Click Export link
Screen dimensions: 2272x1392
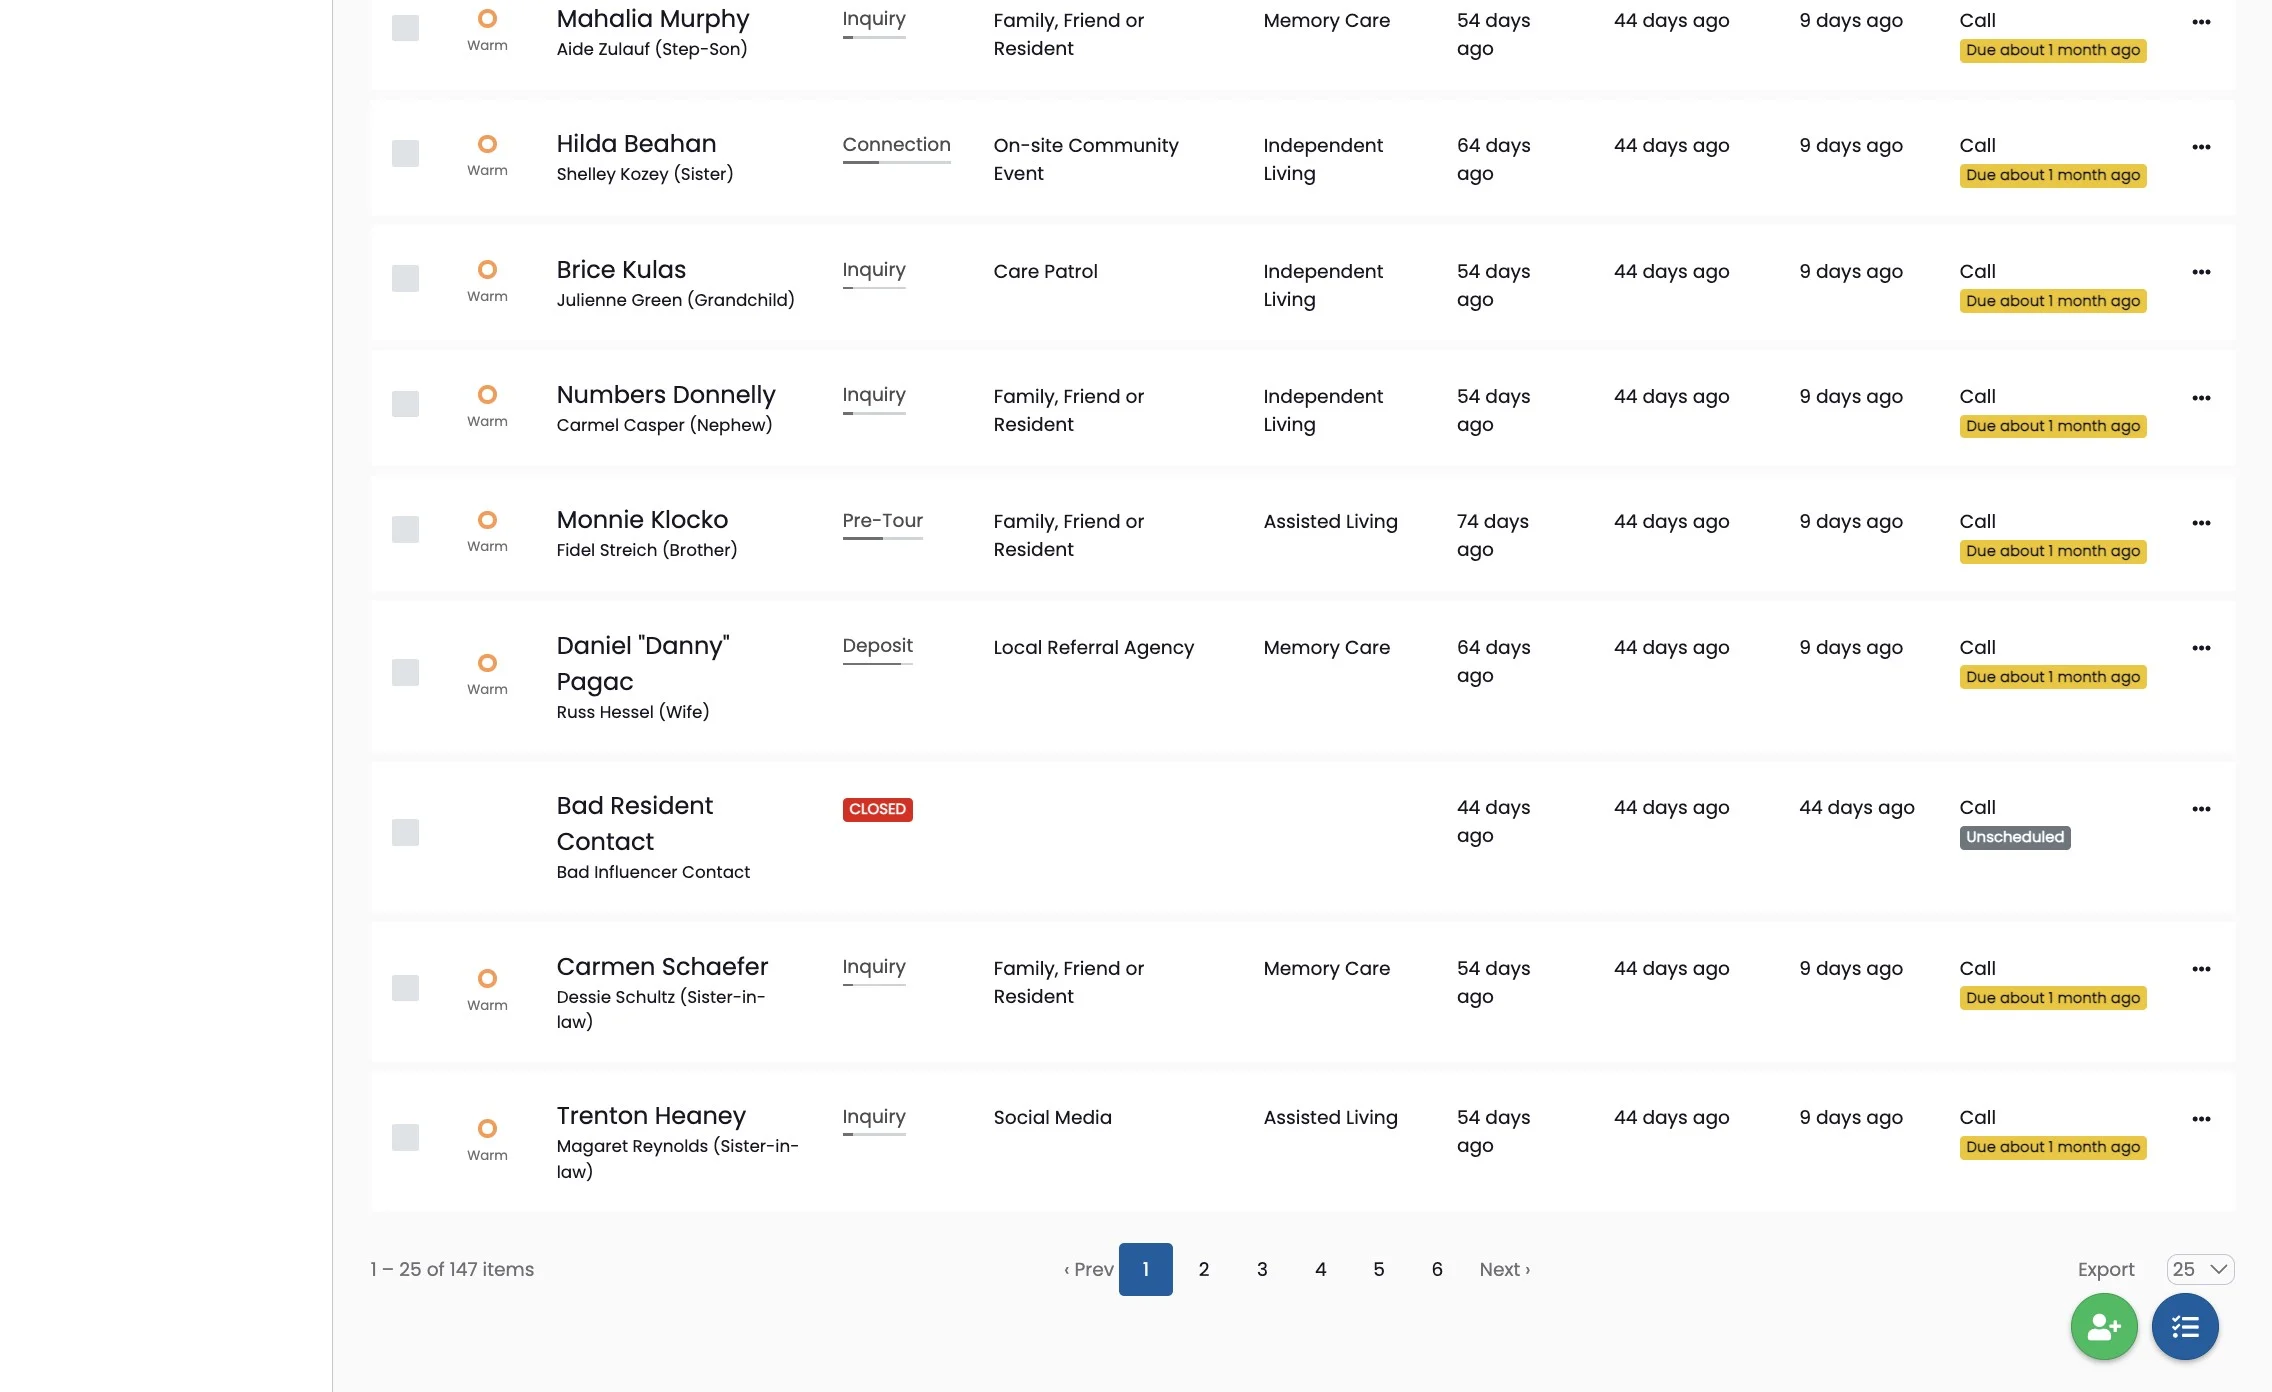tap(2106, 1269)
